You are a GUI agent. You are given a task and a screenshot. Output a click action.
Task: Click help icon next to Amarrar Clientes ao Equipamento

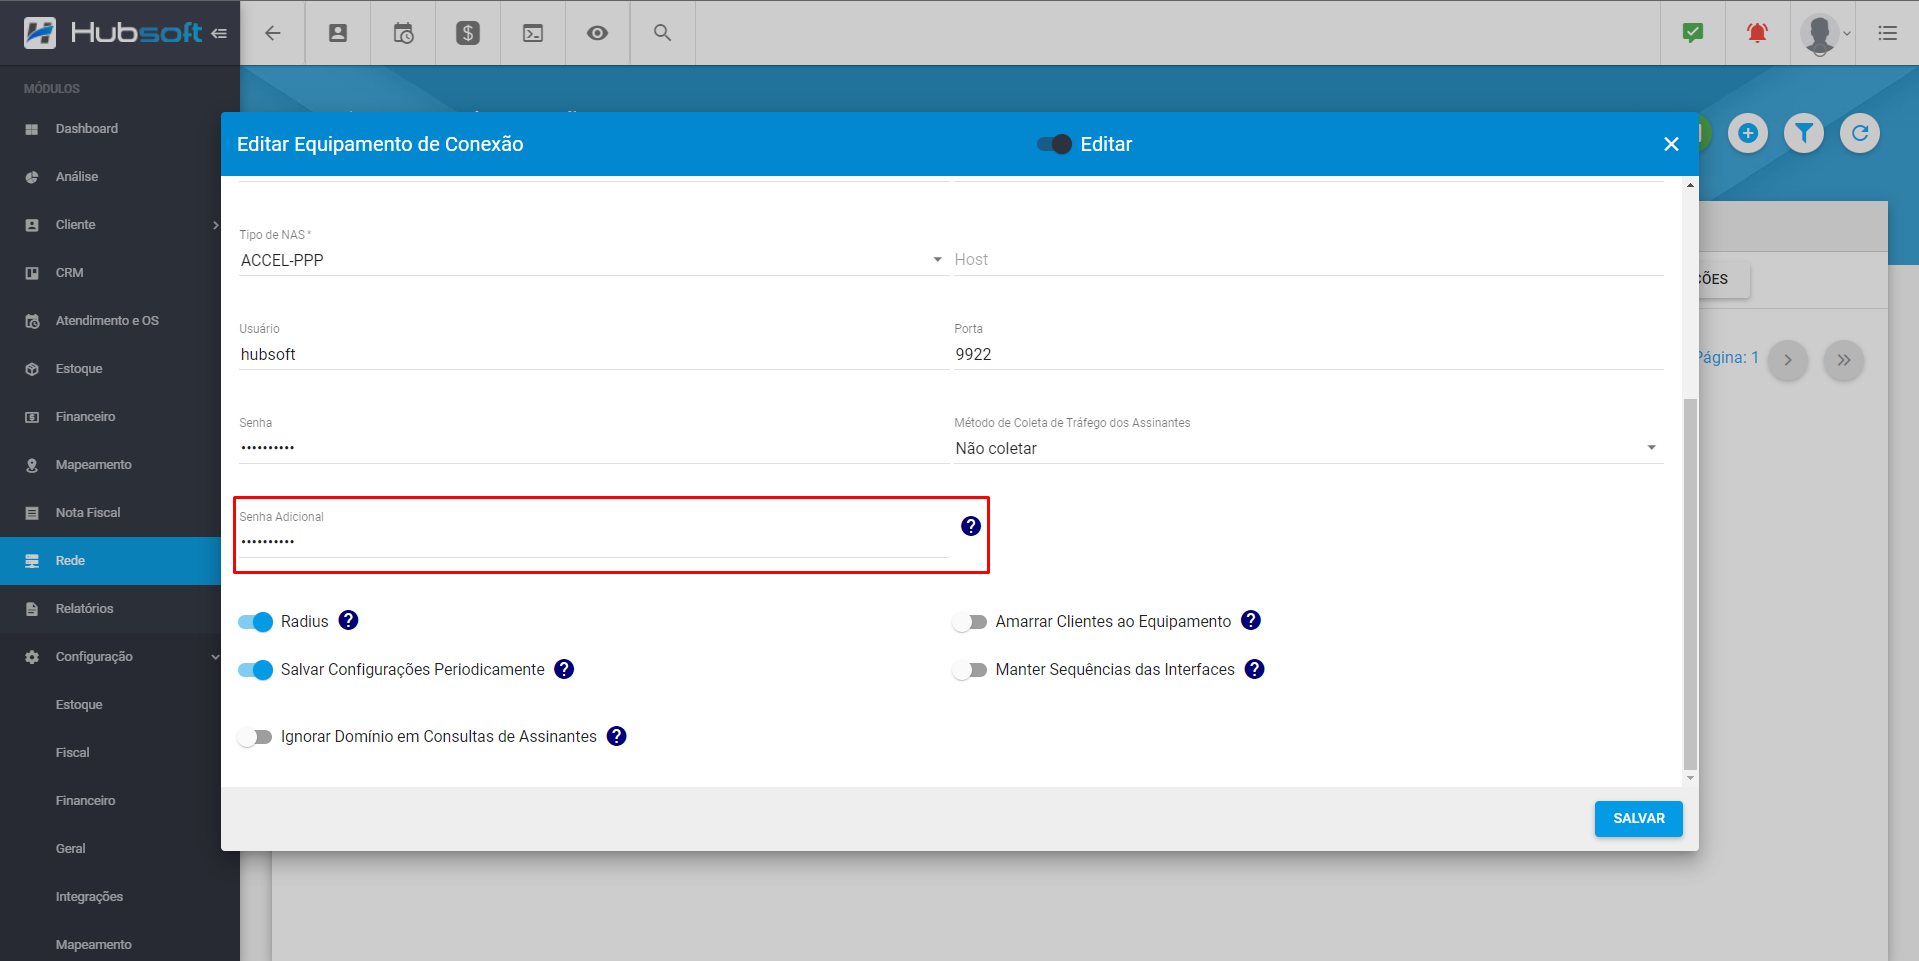point(1251,620)
